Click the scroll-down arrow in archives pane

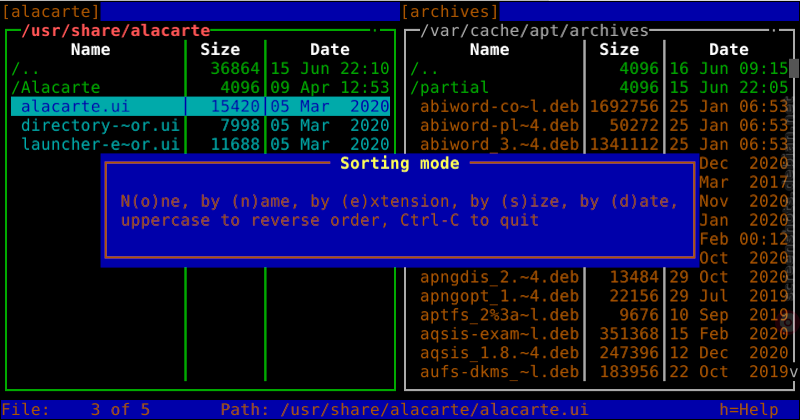(x=793, y=372)
